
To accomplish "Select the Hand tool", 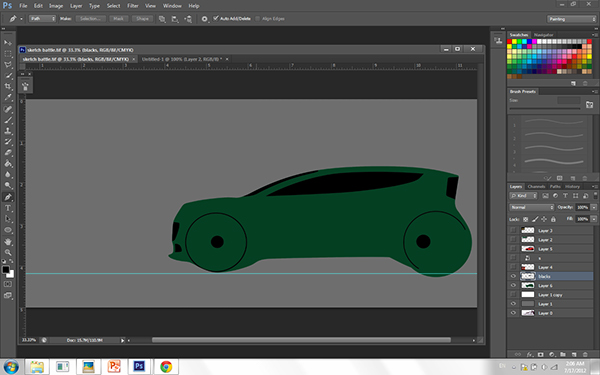I will (8, 241).
